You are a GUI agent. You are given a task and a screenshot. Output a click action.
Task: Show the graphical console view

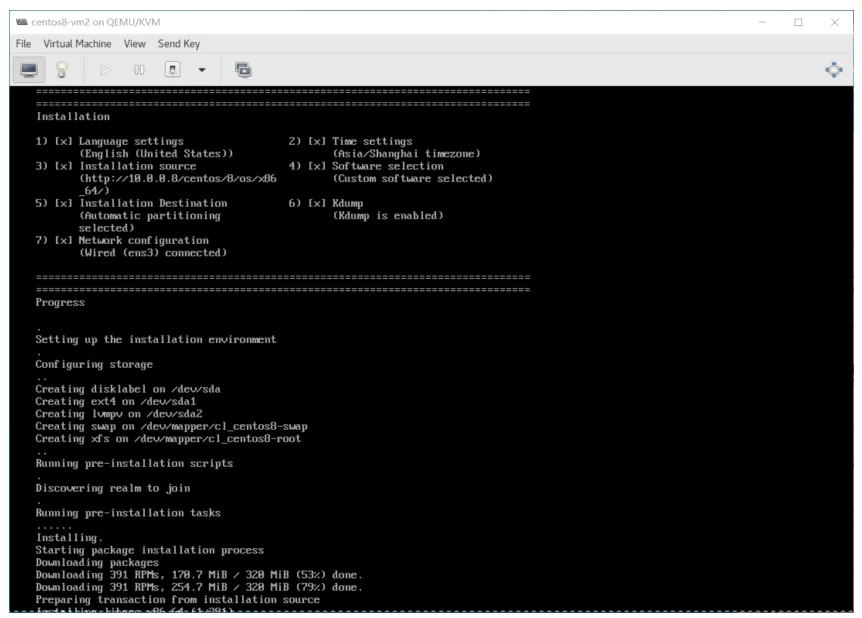pos(29,70)
